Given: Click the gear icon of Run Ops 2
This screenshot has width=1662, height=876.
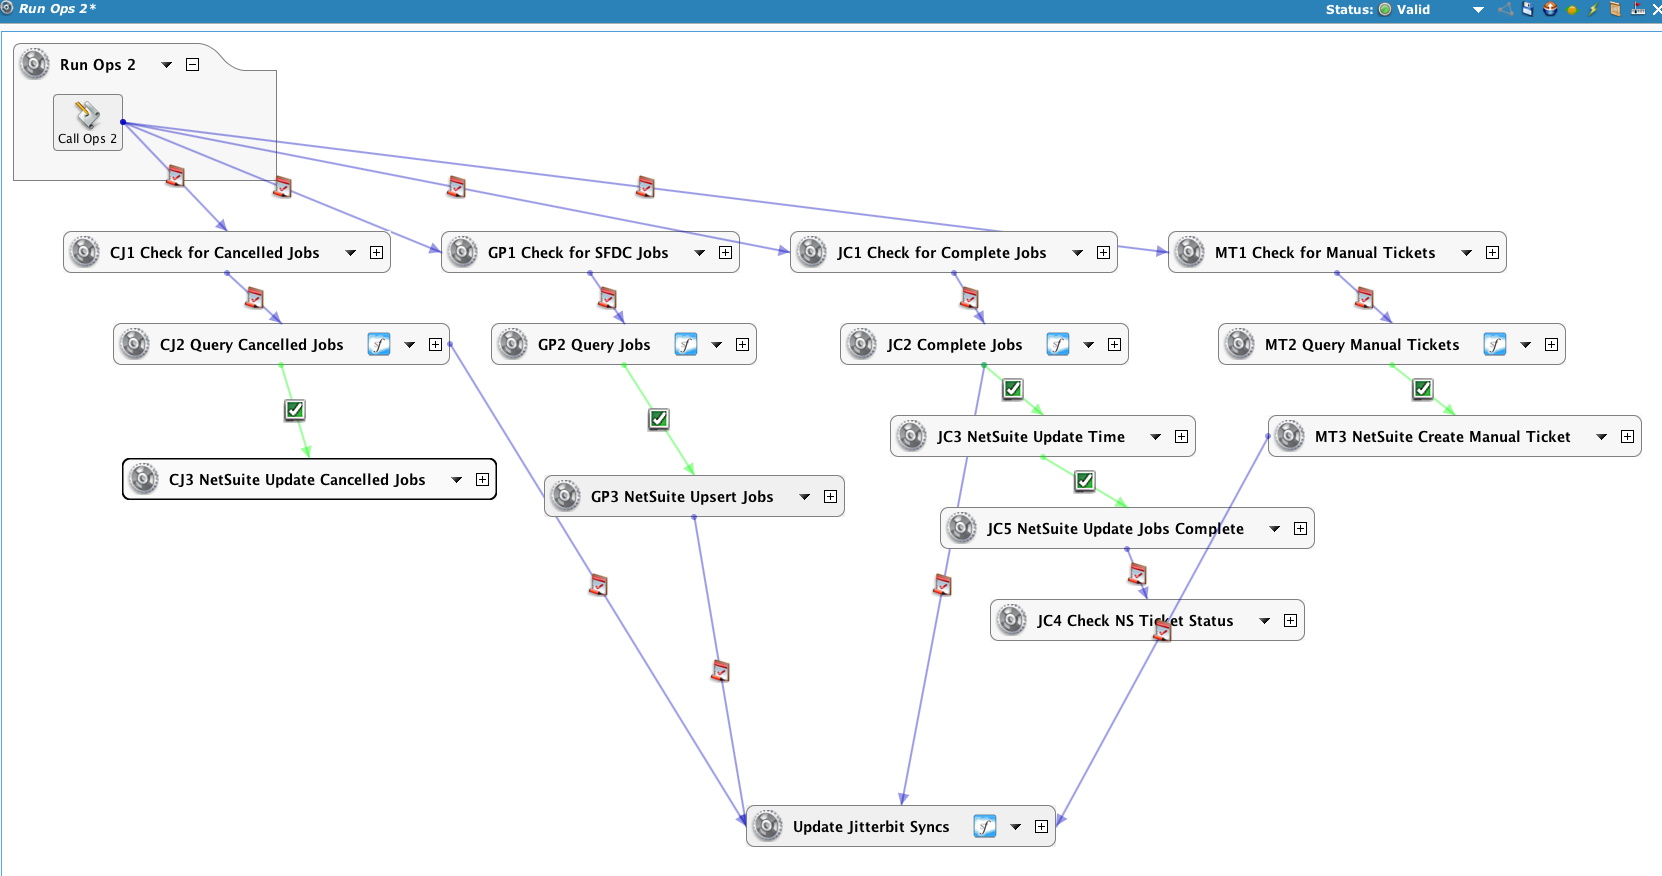Looking at the screenshot, I should point(35,64).
